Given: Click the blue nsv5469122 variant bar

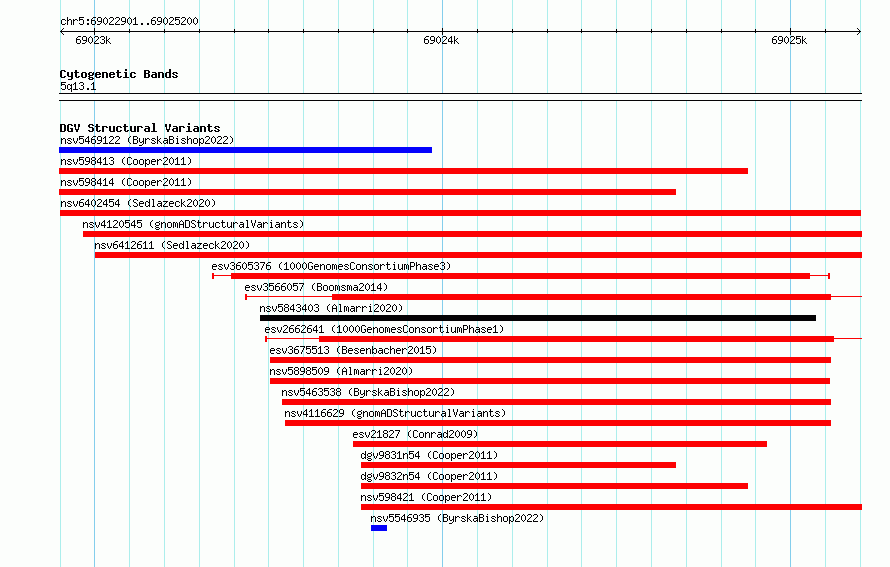Looking at the screenshot, I should coord(245,150).
